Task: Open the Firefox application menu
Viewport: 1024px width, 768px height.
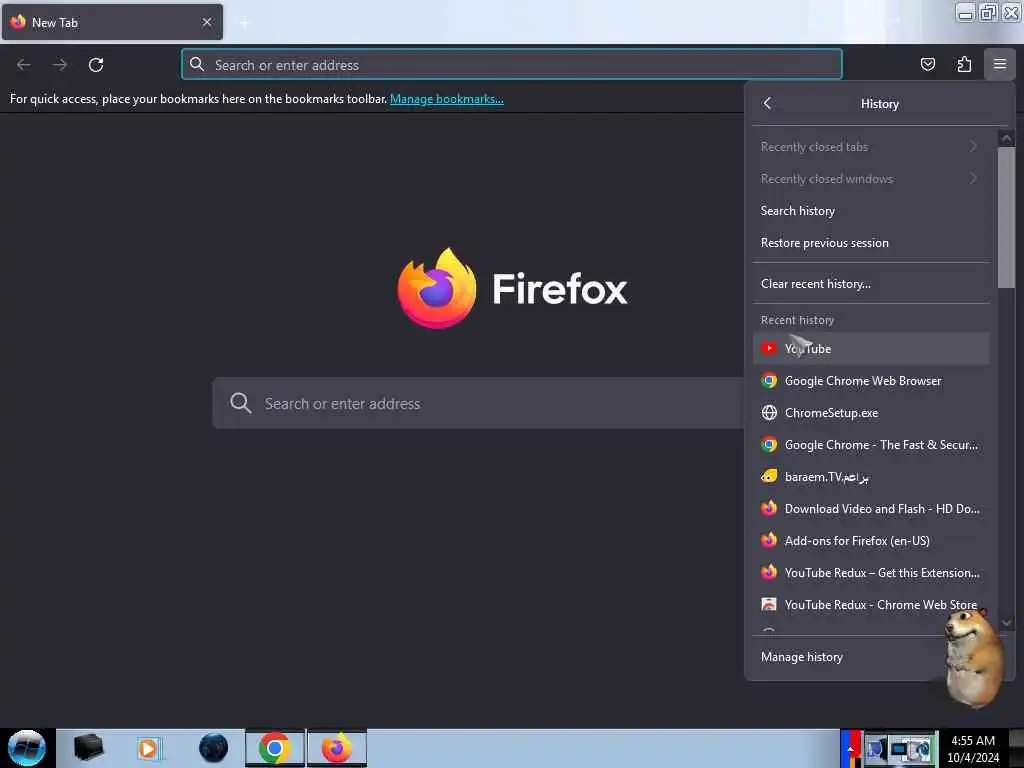Action: click(x=999, y=64)
